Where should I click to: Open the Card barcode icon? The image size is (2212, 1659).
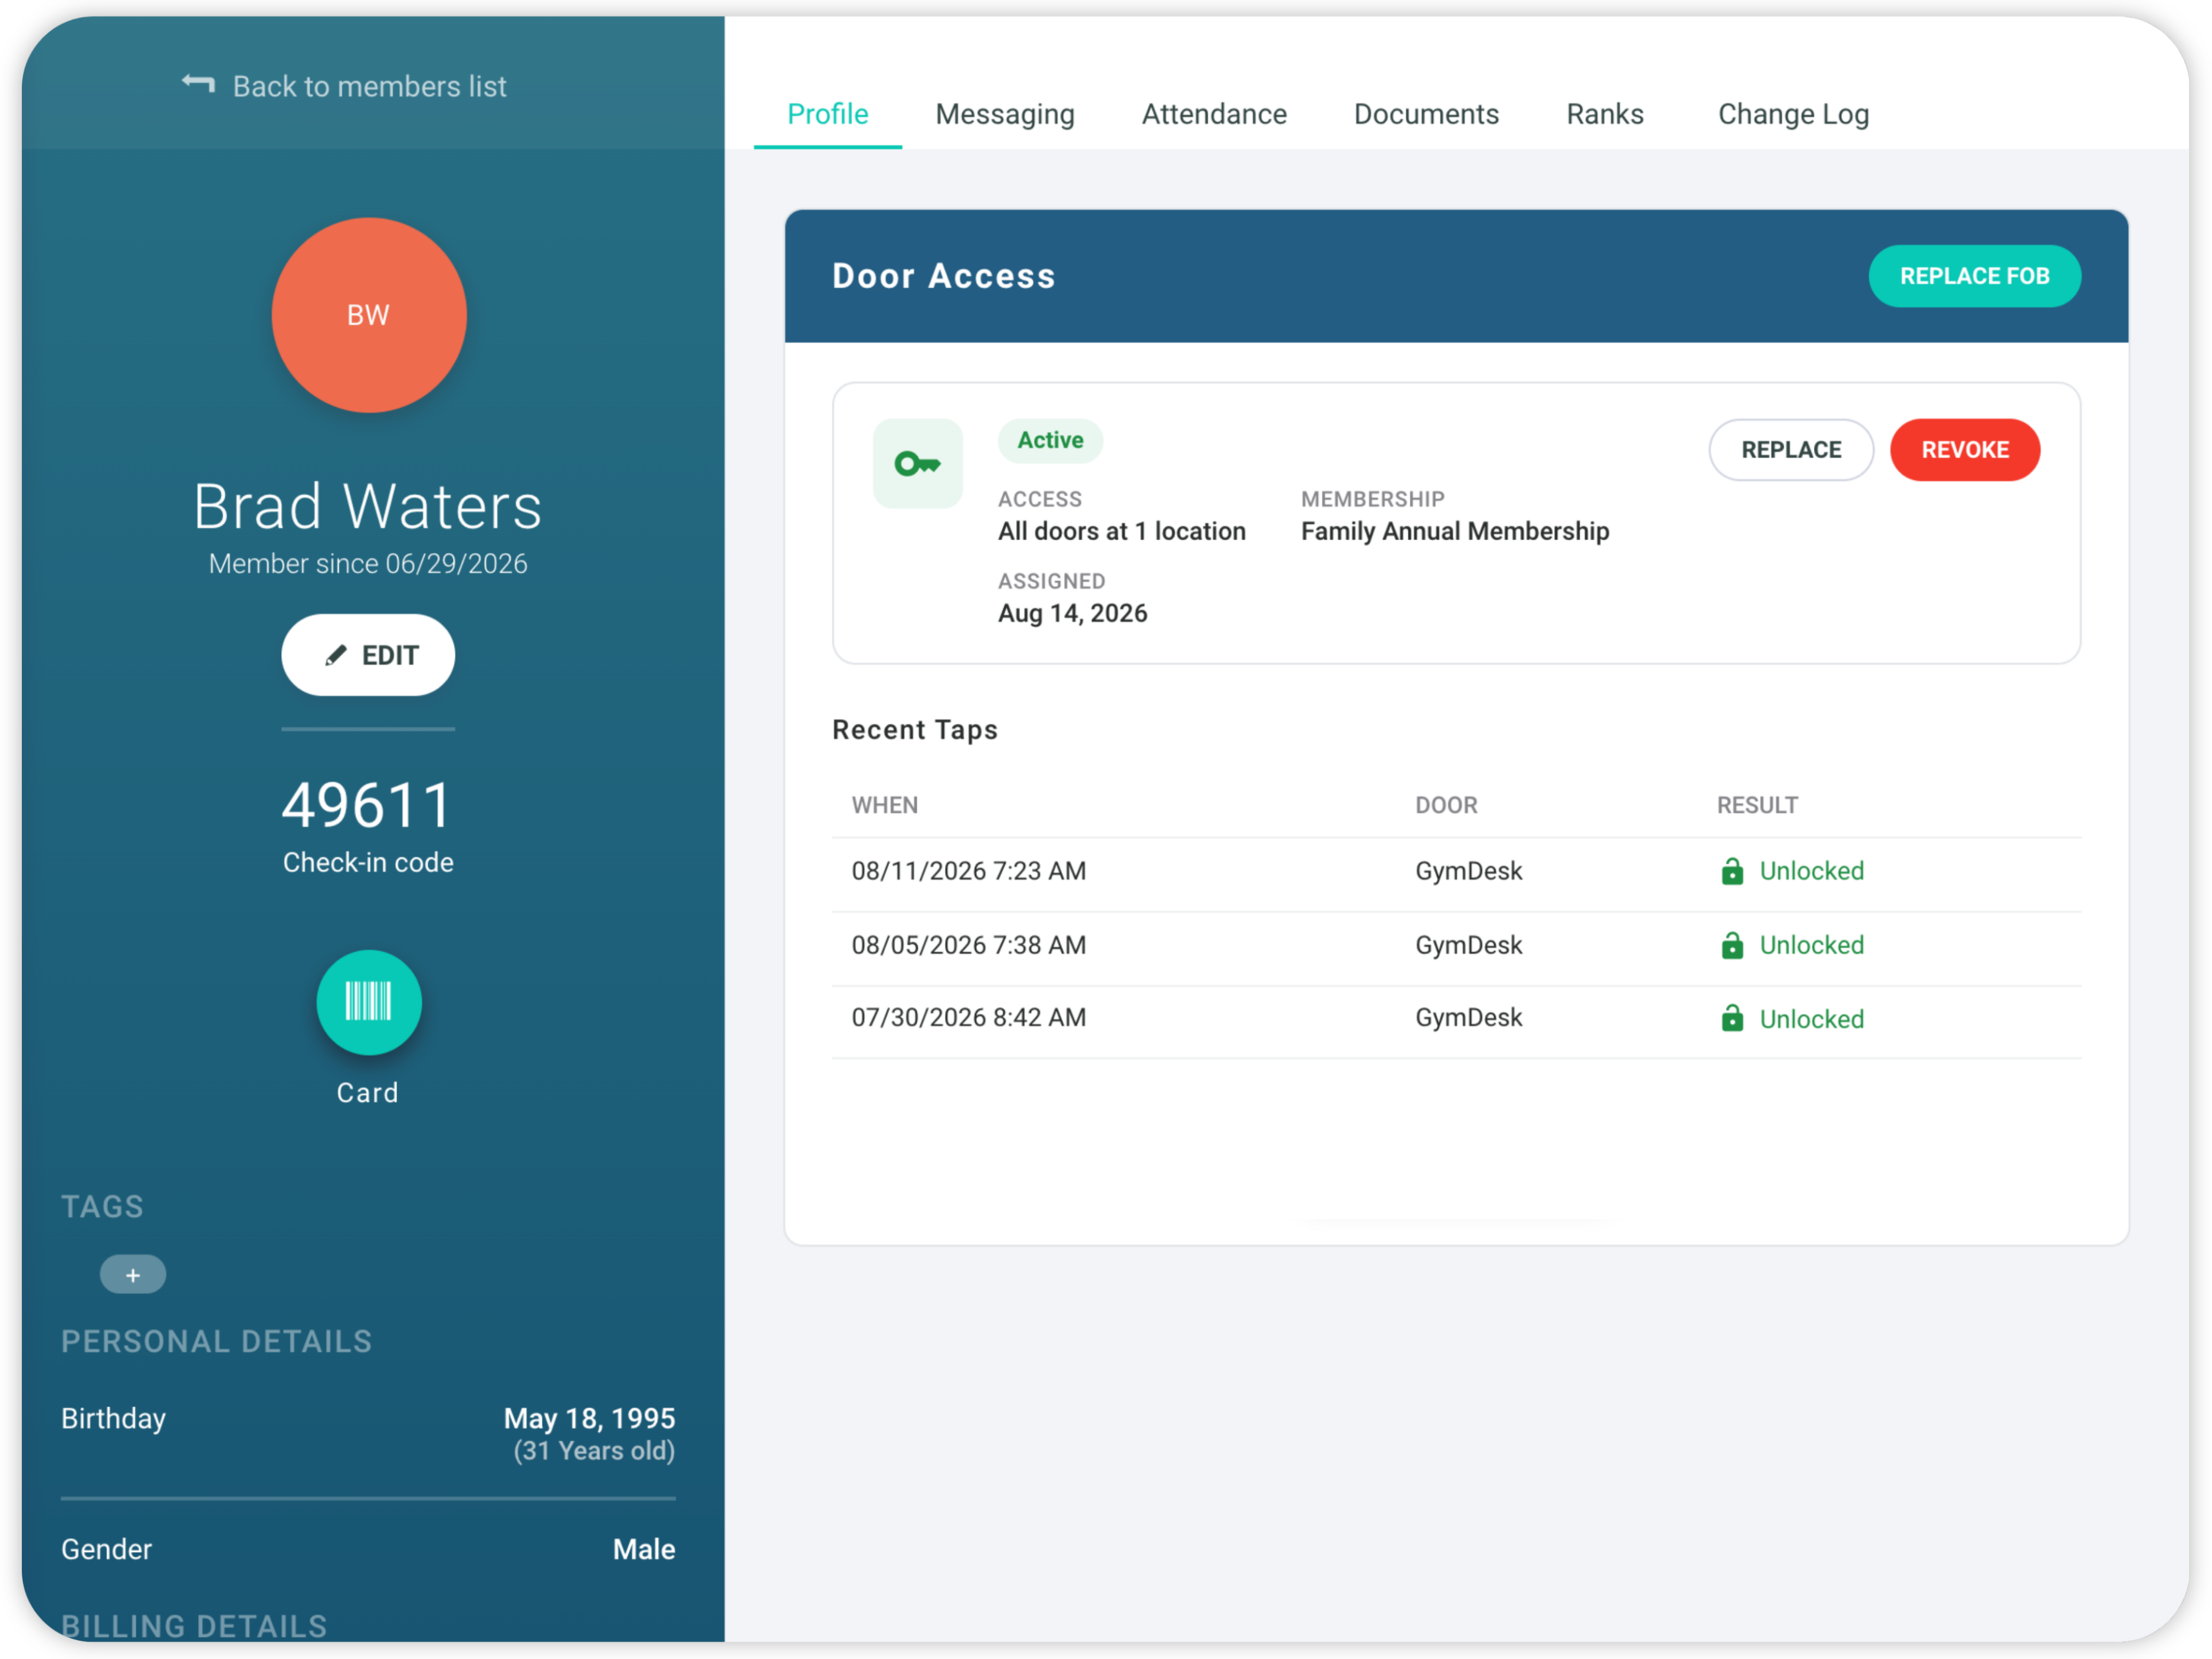(368, 1001)
